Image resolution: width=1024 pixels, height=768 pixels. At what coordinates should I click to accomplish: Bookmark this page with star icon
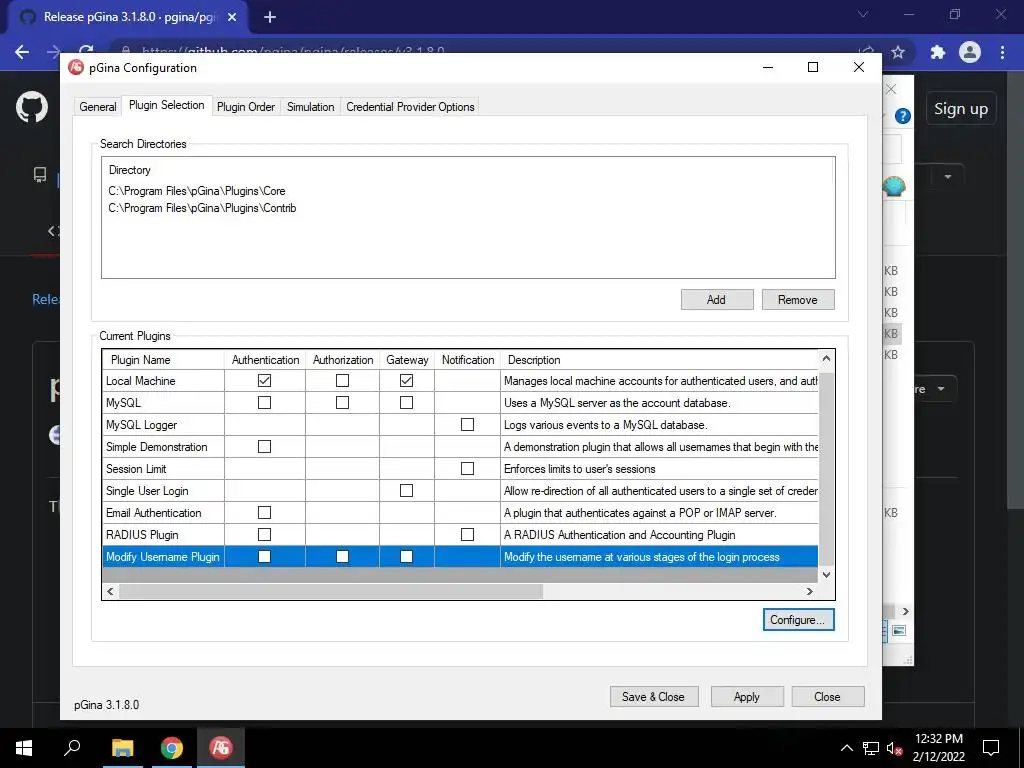[x=899, y=52]
